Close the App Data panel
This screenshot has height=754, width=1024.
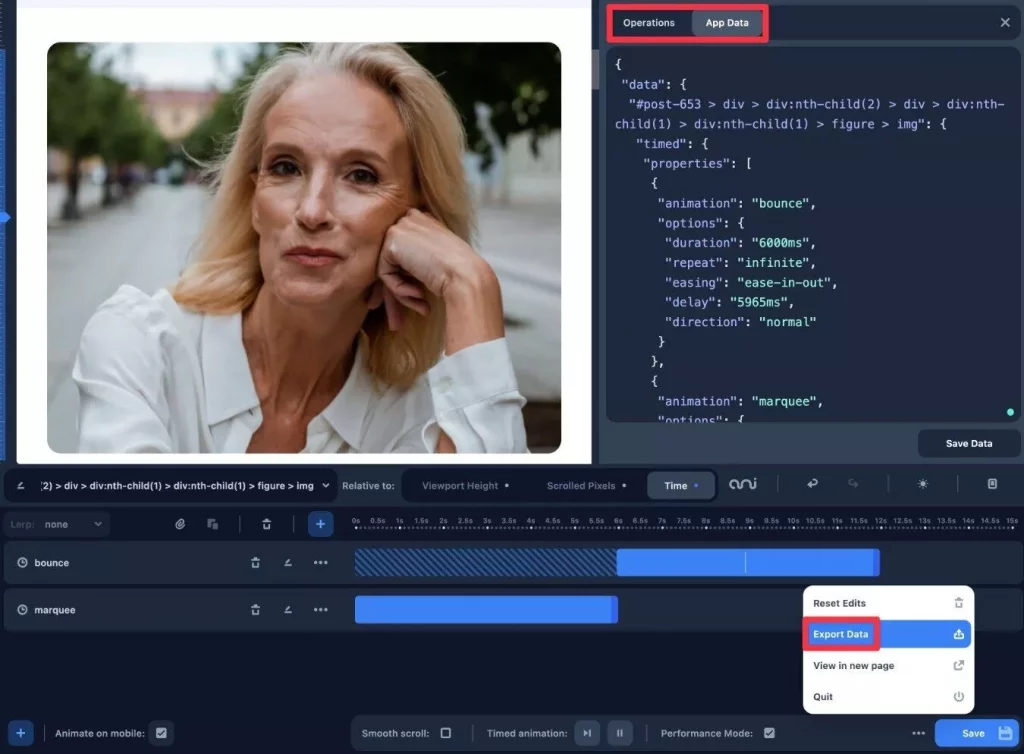click(1005, 23)
